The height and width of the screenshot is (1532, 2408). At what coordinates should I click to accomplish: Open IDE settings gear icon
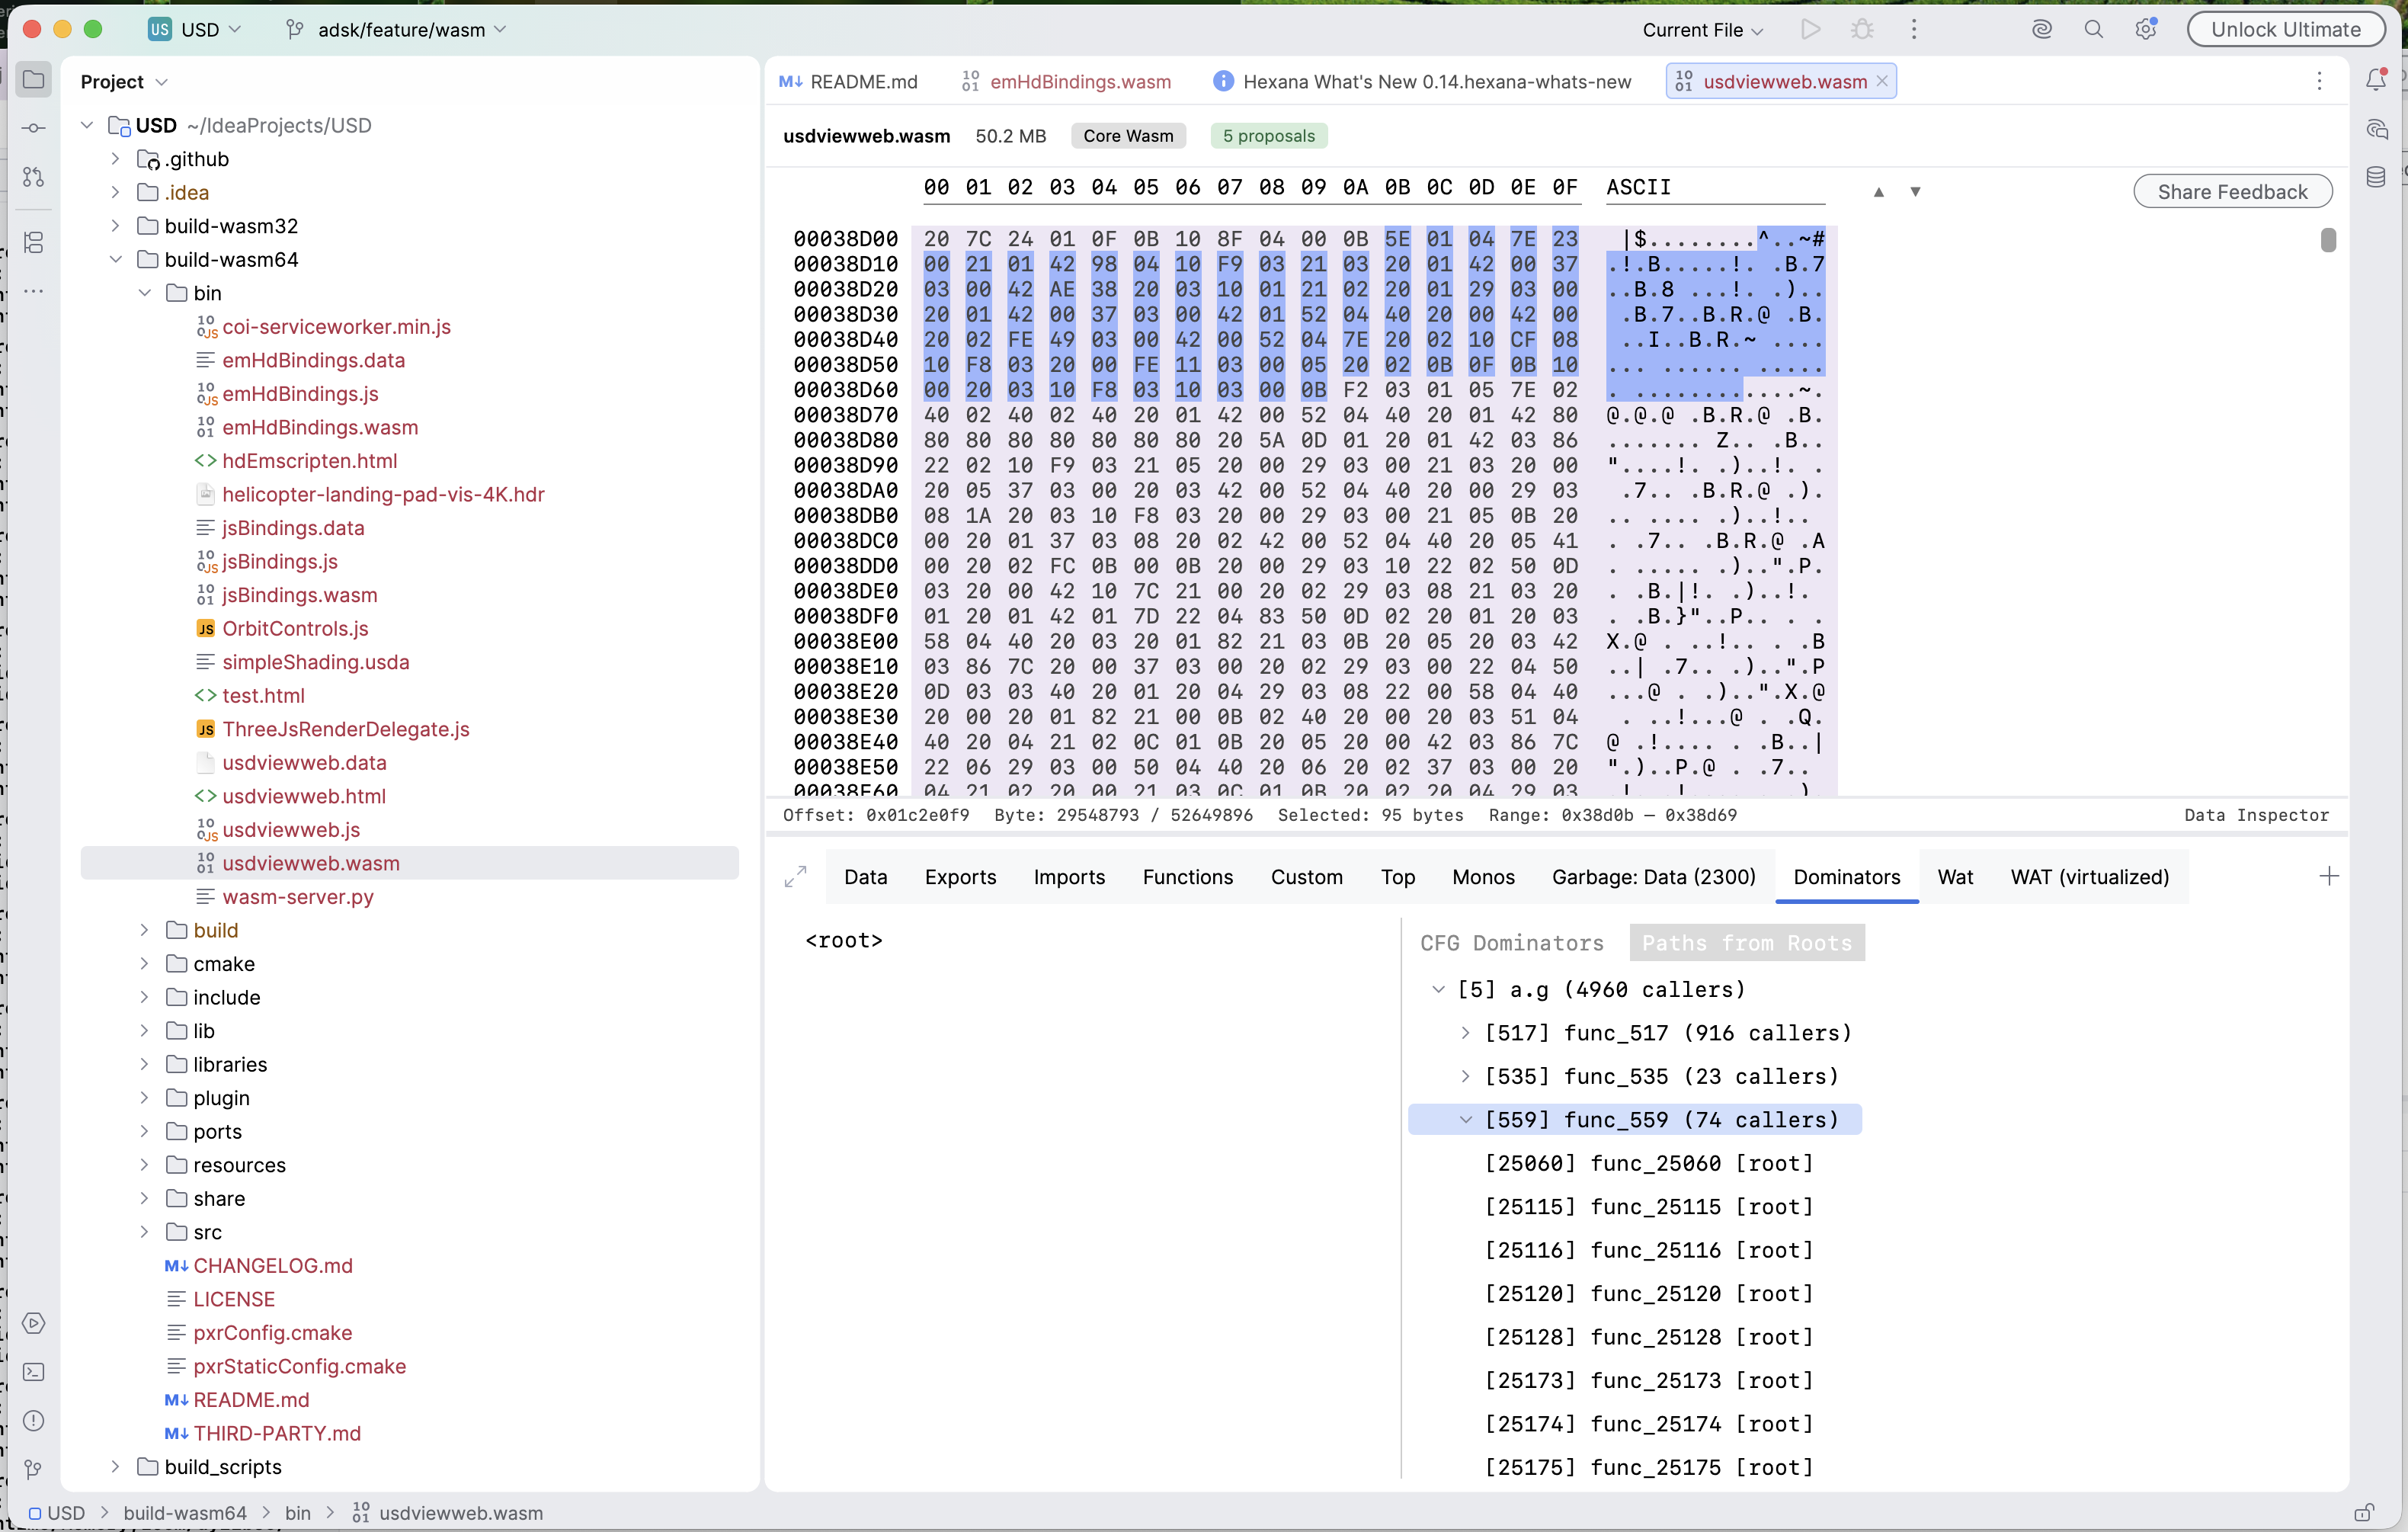[2146, 29]
